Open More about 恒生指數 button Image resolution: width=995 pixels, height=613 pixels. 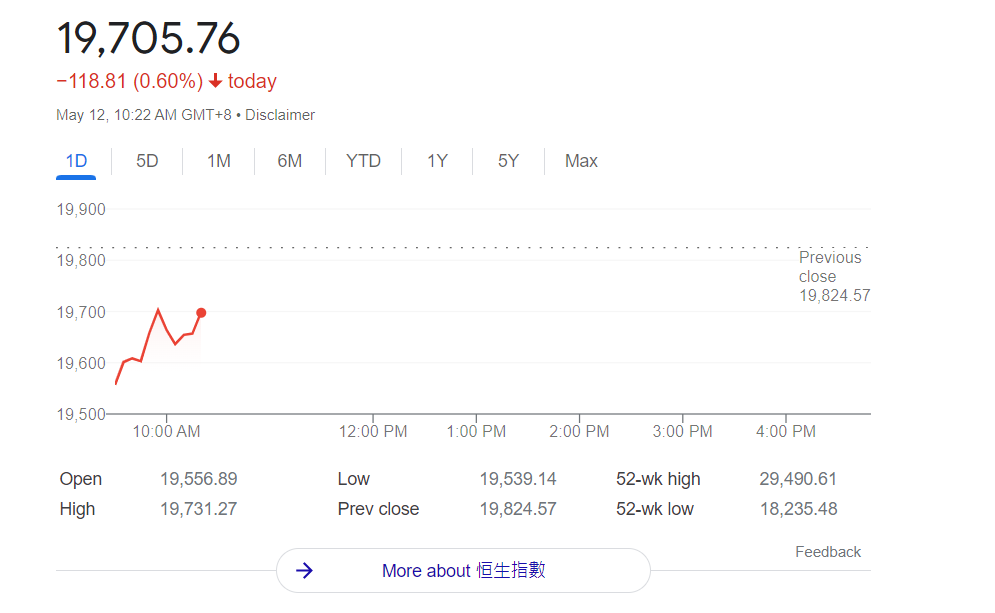click(x=463, y=571)
